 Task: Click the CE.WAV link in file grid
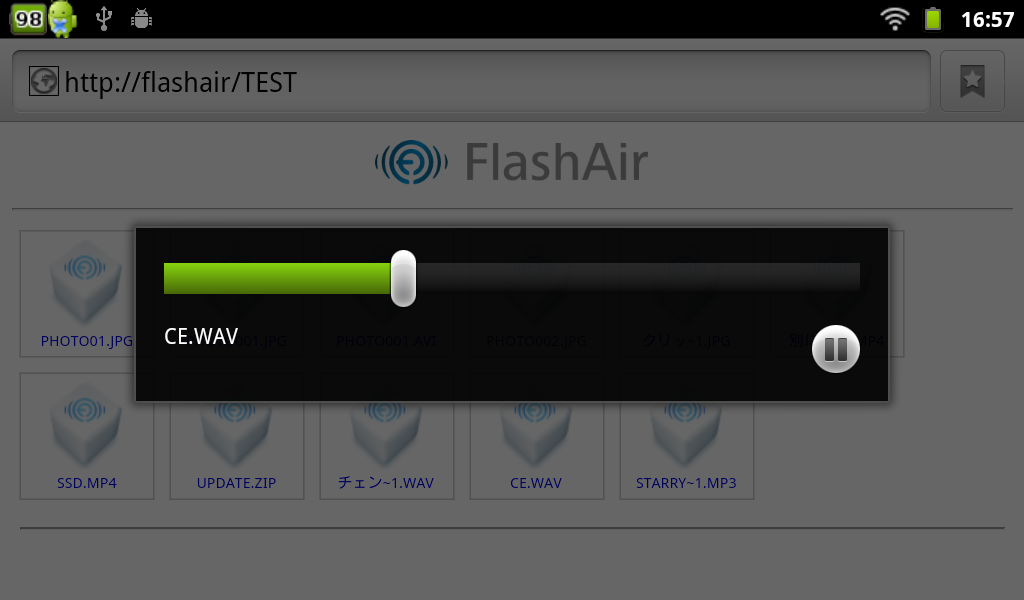point(536,483)
